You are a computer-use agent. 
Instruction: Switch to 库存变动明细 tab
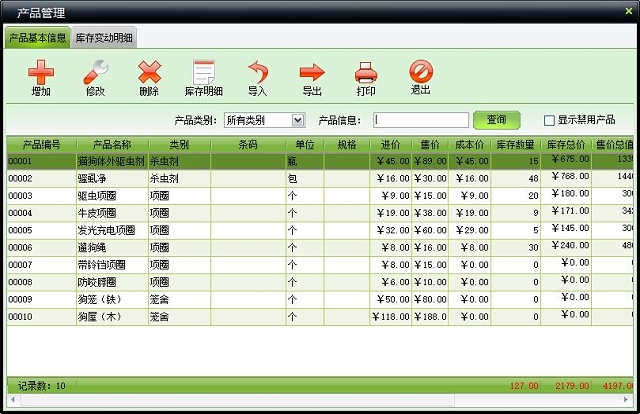point(105,38)
